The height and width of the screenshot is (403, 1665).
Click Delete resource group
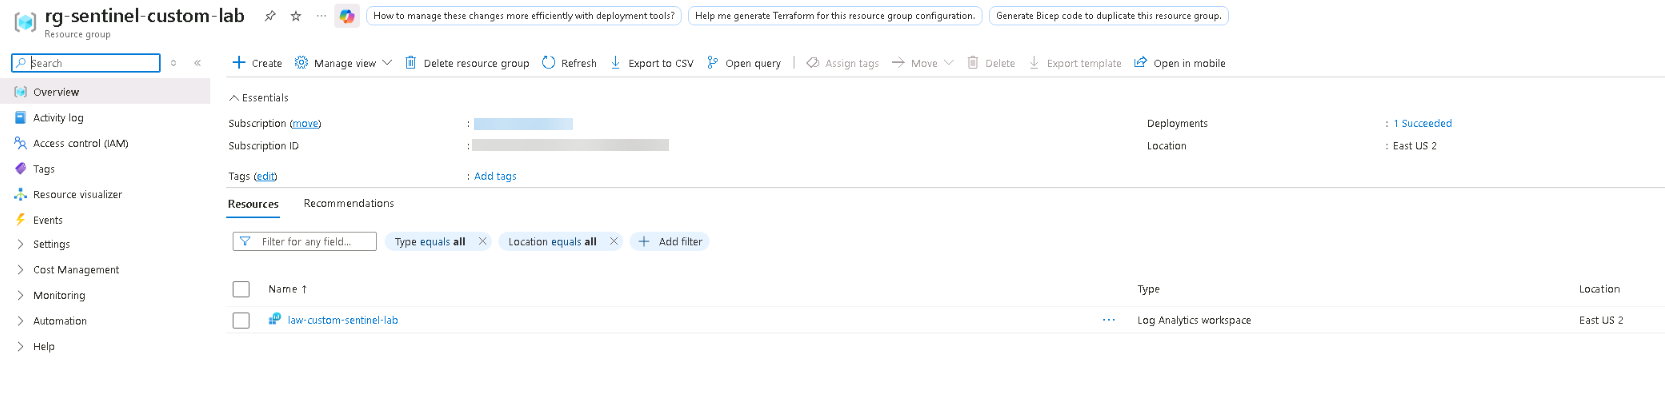tap(467, 63)
